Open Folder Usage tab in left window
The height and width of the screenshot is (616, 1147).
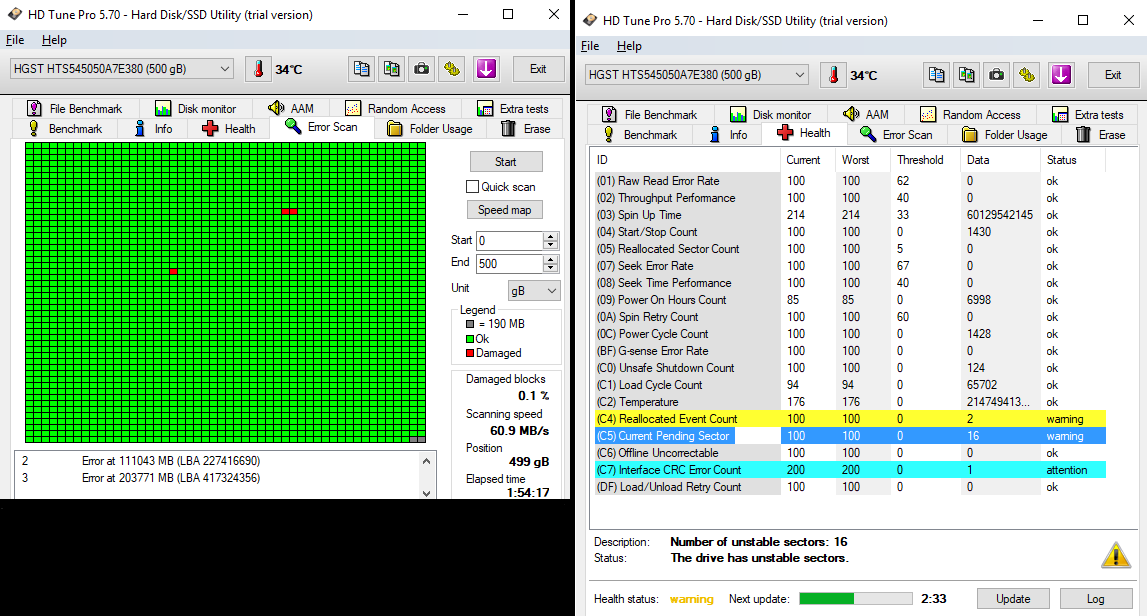coord(430,129)
